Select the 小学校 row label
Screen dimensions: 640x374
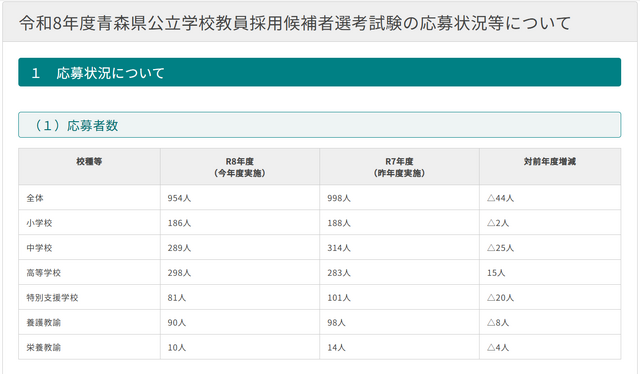click(x=39, y=223)
